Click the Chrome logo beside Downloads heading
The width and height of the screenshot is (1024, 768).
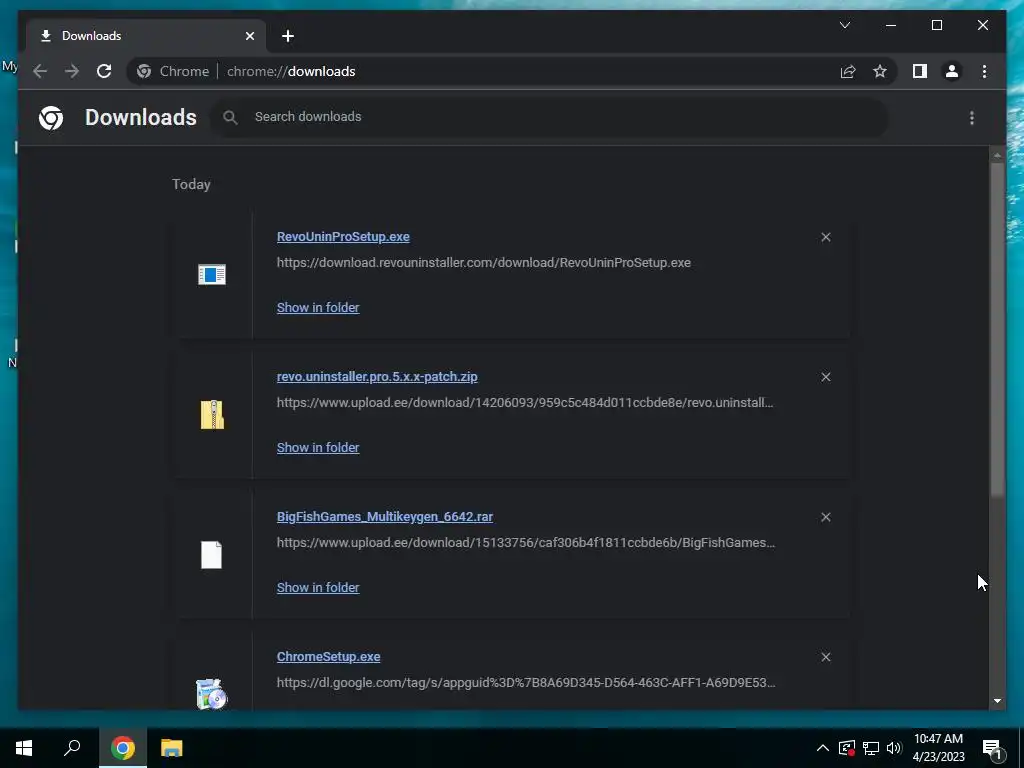(51, 118)
